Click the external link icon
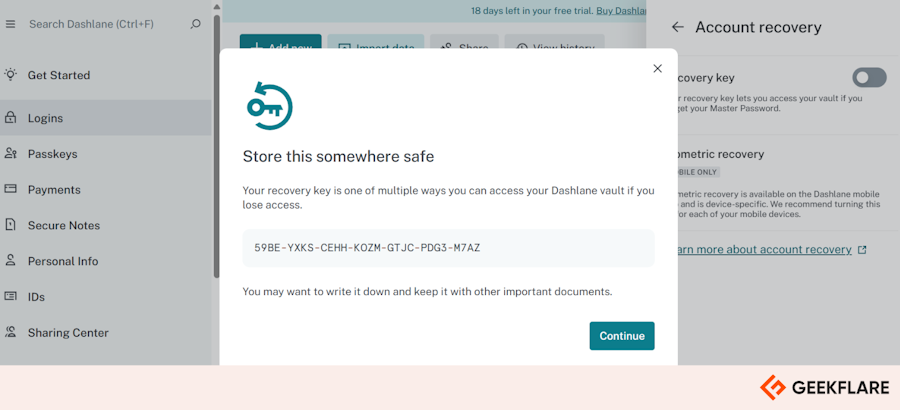900x410 pixels. coord(862,250)
